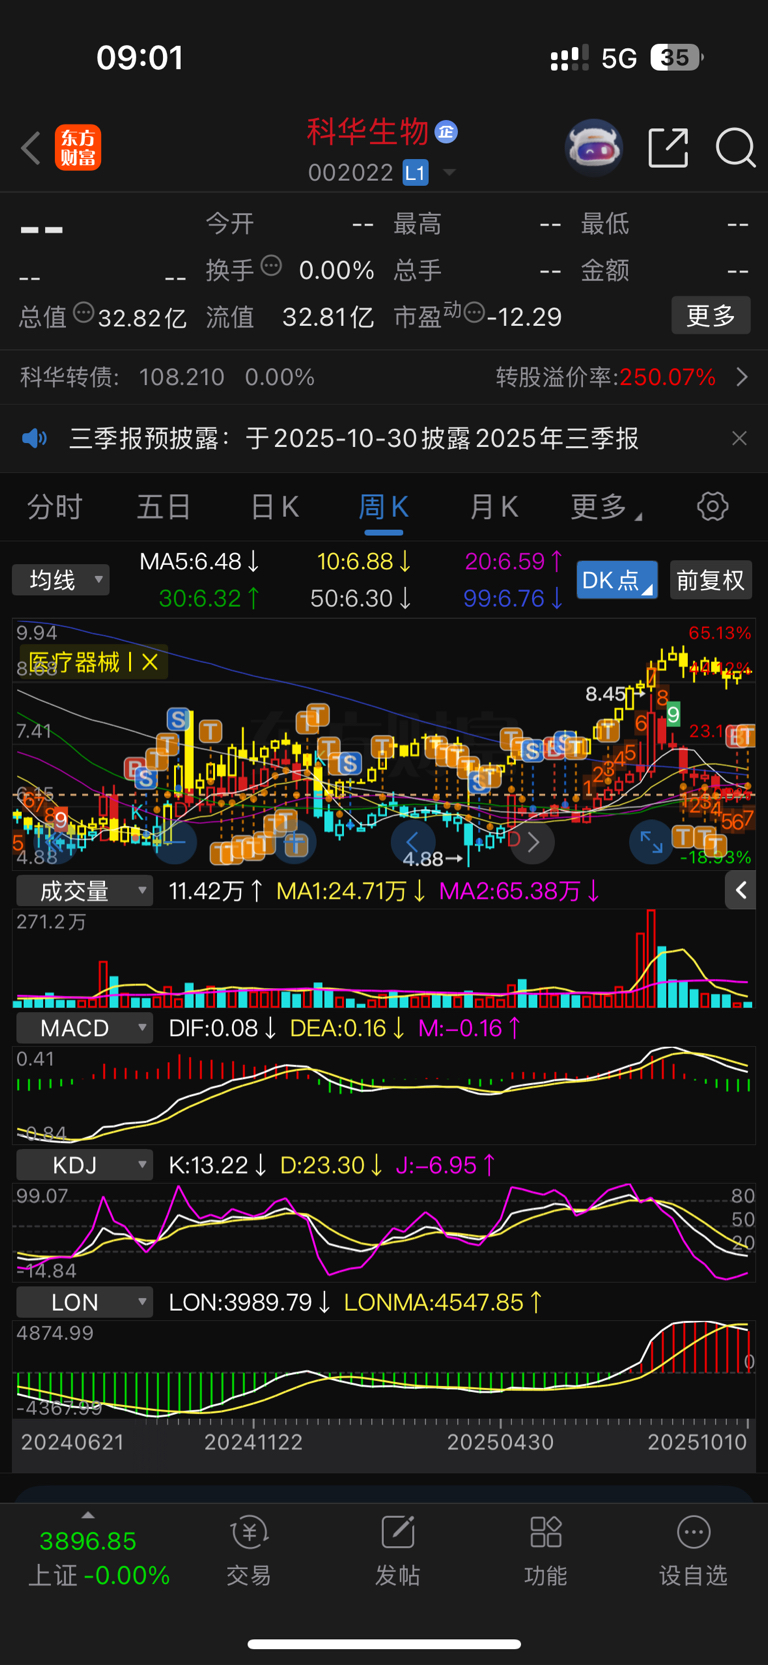This screenshot has height=1665, width=769.
Task: Open the 功能 functions icon
Action: click(545, 1552)
